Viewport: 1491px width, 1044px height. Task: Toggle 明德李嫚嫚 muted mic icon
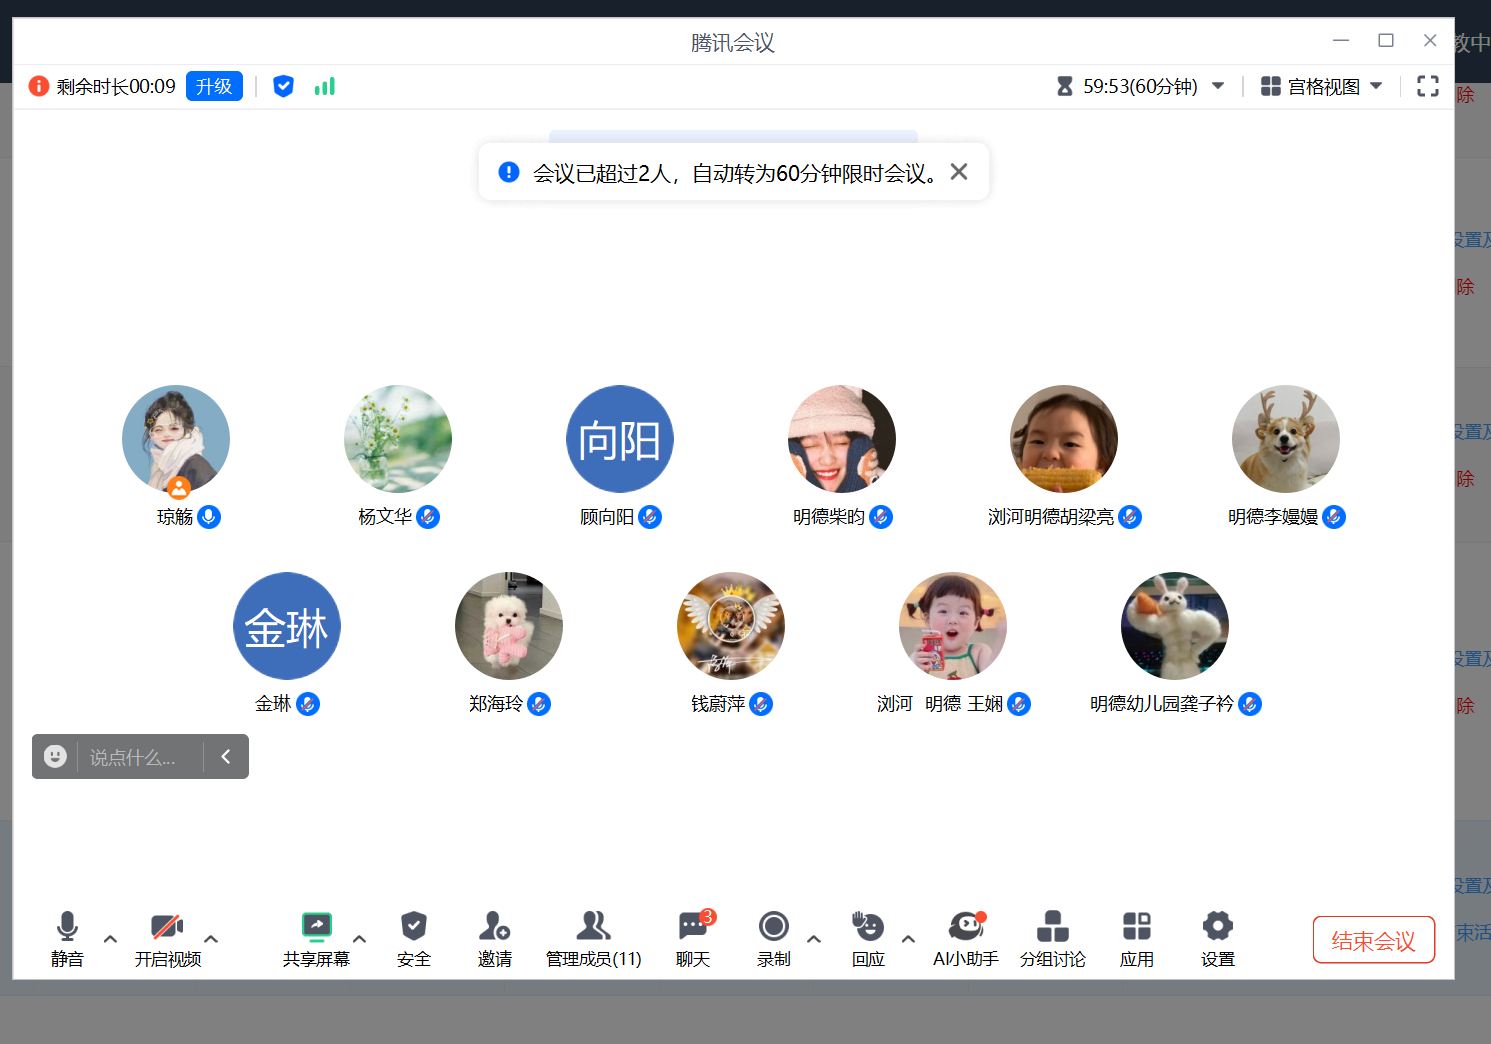tap(1334, 517)
